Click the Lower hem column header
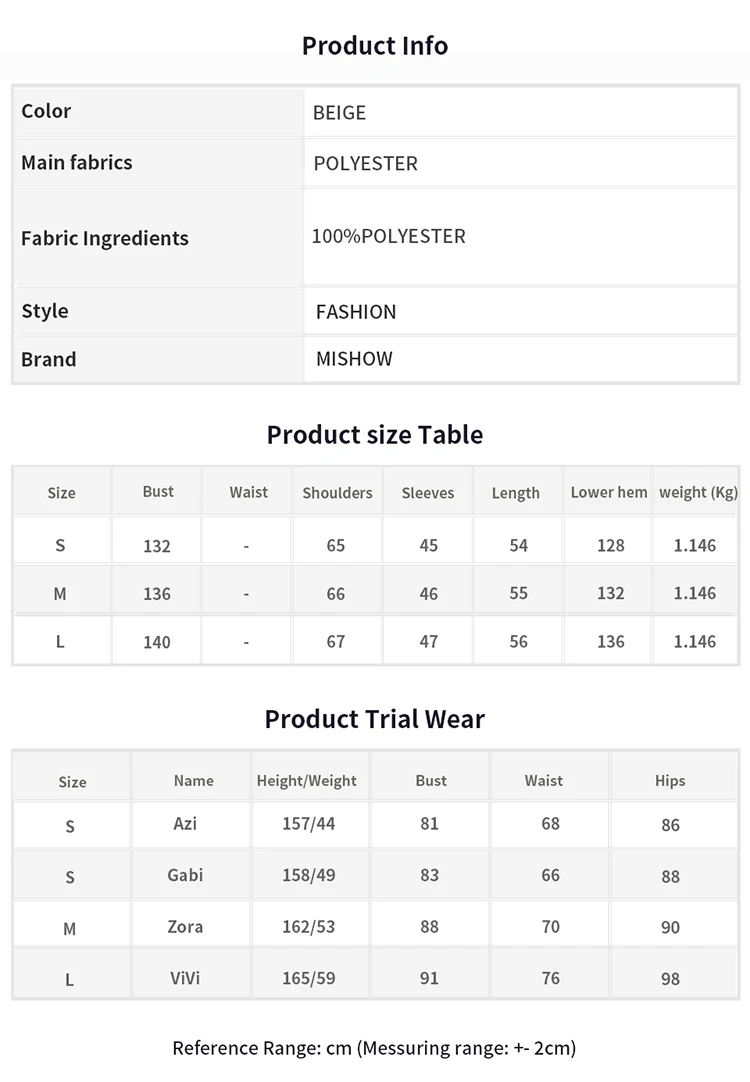 point(609,492)
